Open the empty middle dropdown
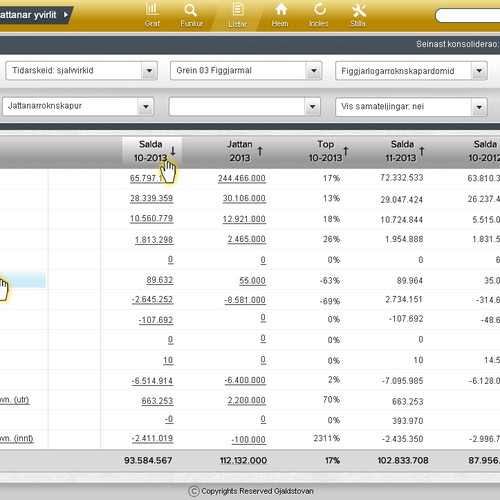Viewport: 500px width, 500px height. (245, 106)
